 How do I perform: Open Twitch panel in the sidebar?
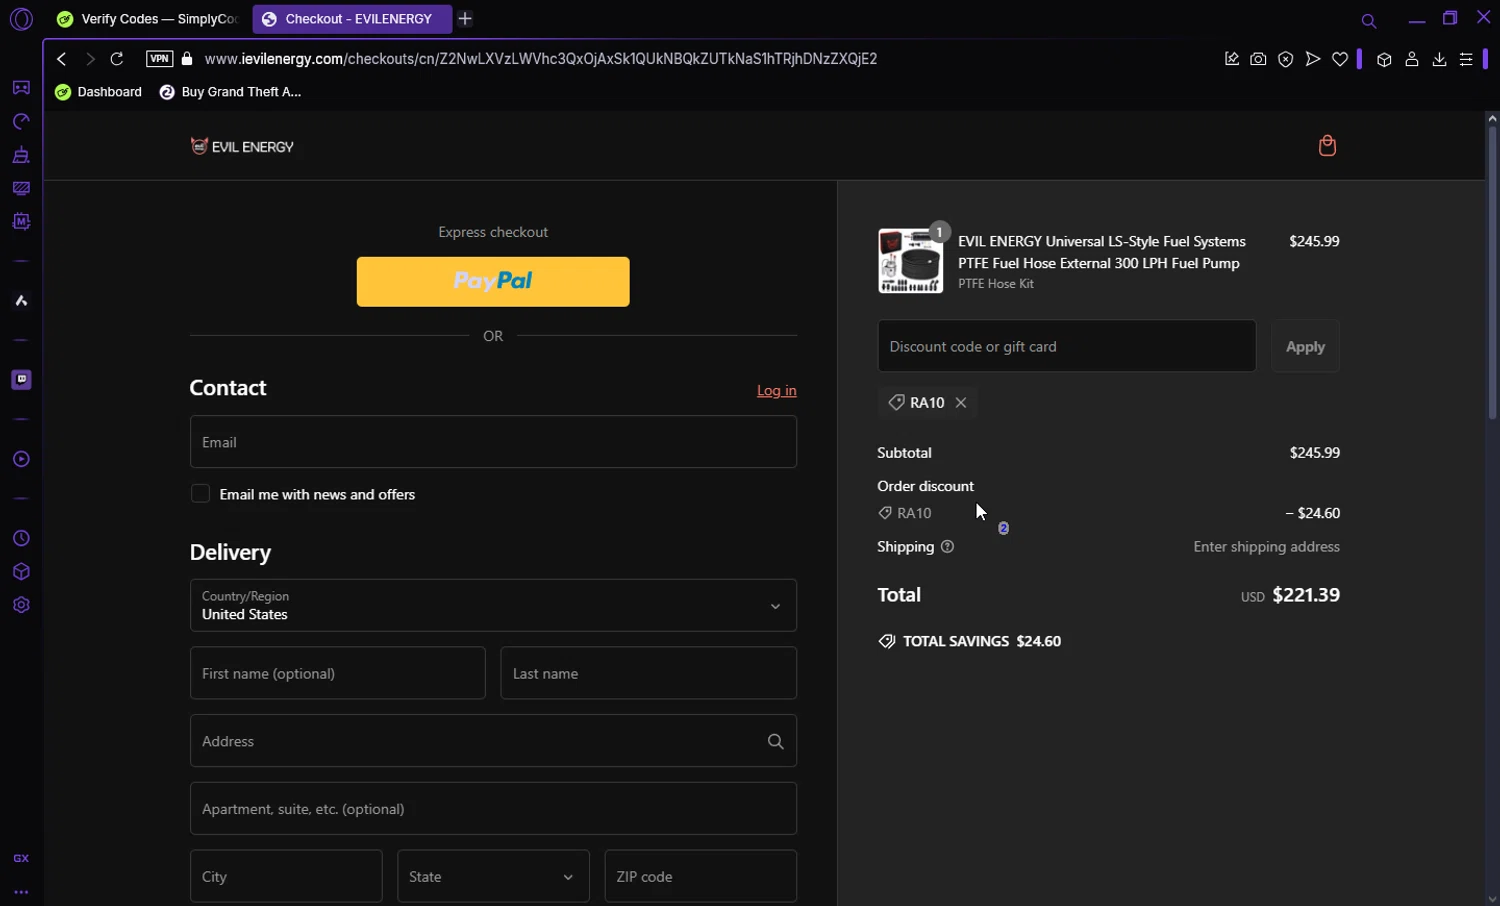pos(21,380)
